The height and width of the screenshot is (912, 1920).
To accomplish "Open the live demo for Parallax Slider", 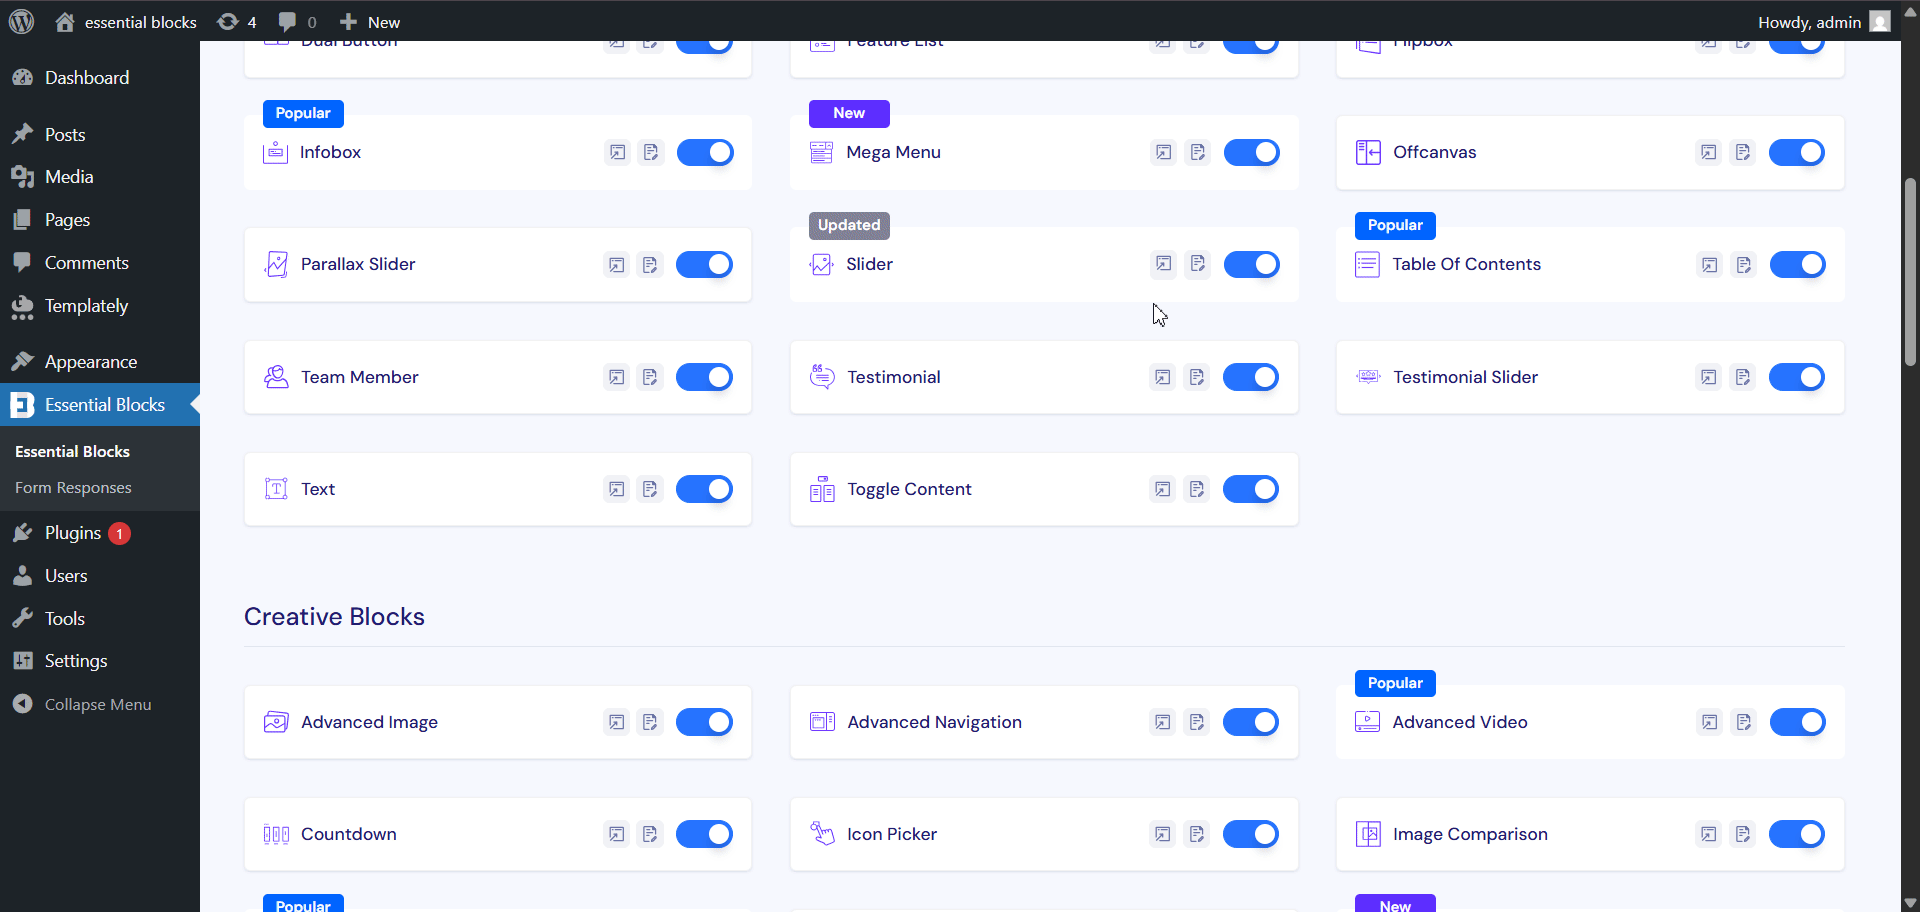I will point(617,264).
